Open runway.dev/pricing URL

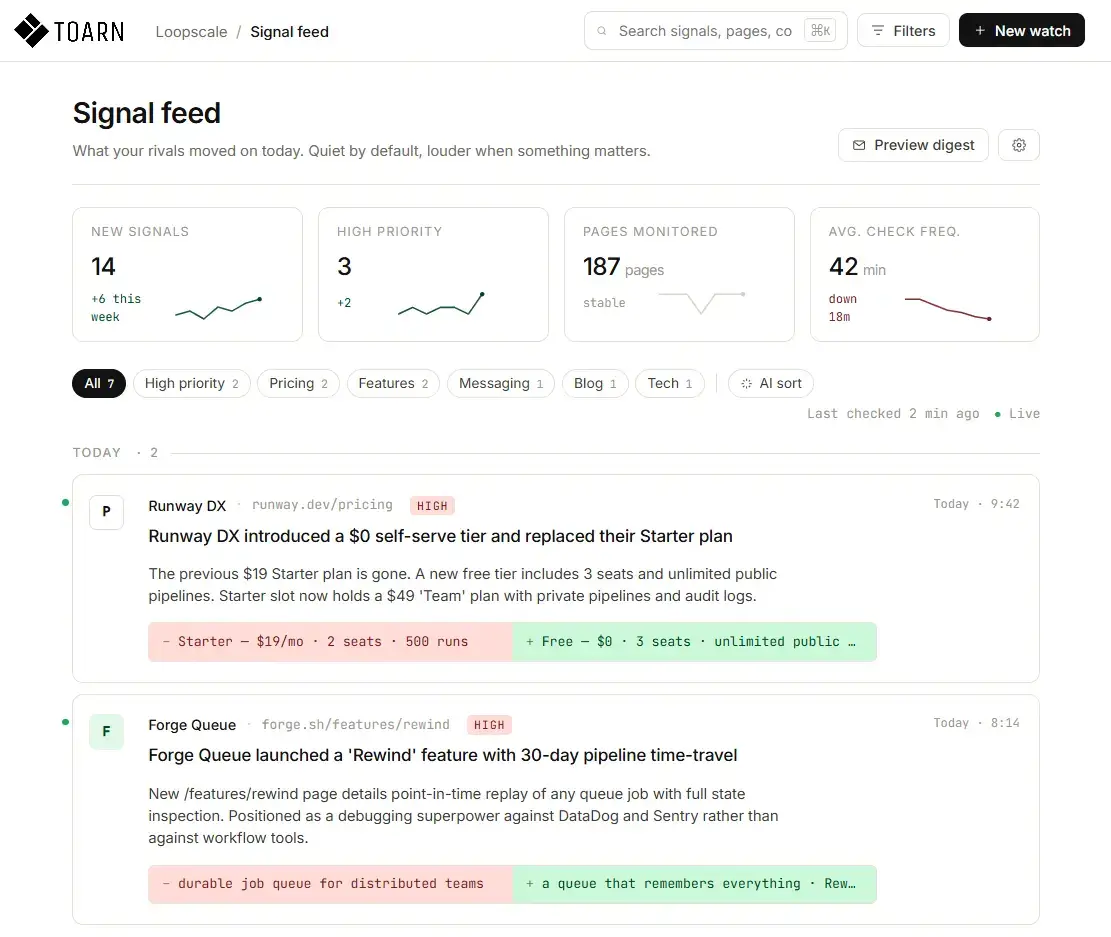322,505
